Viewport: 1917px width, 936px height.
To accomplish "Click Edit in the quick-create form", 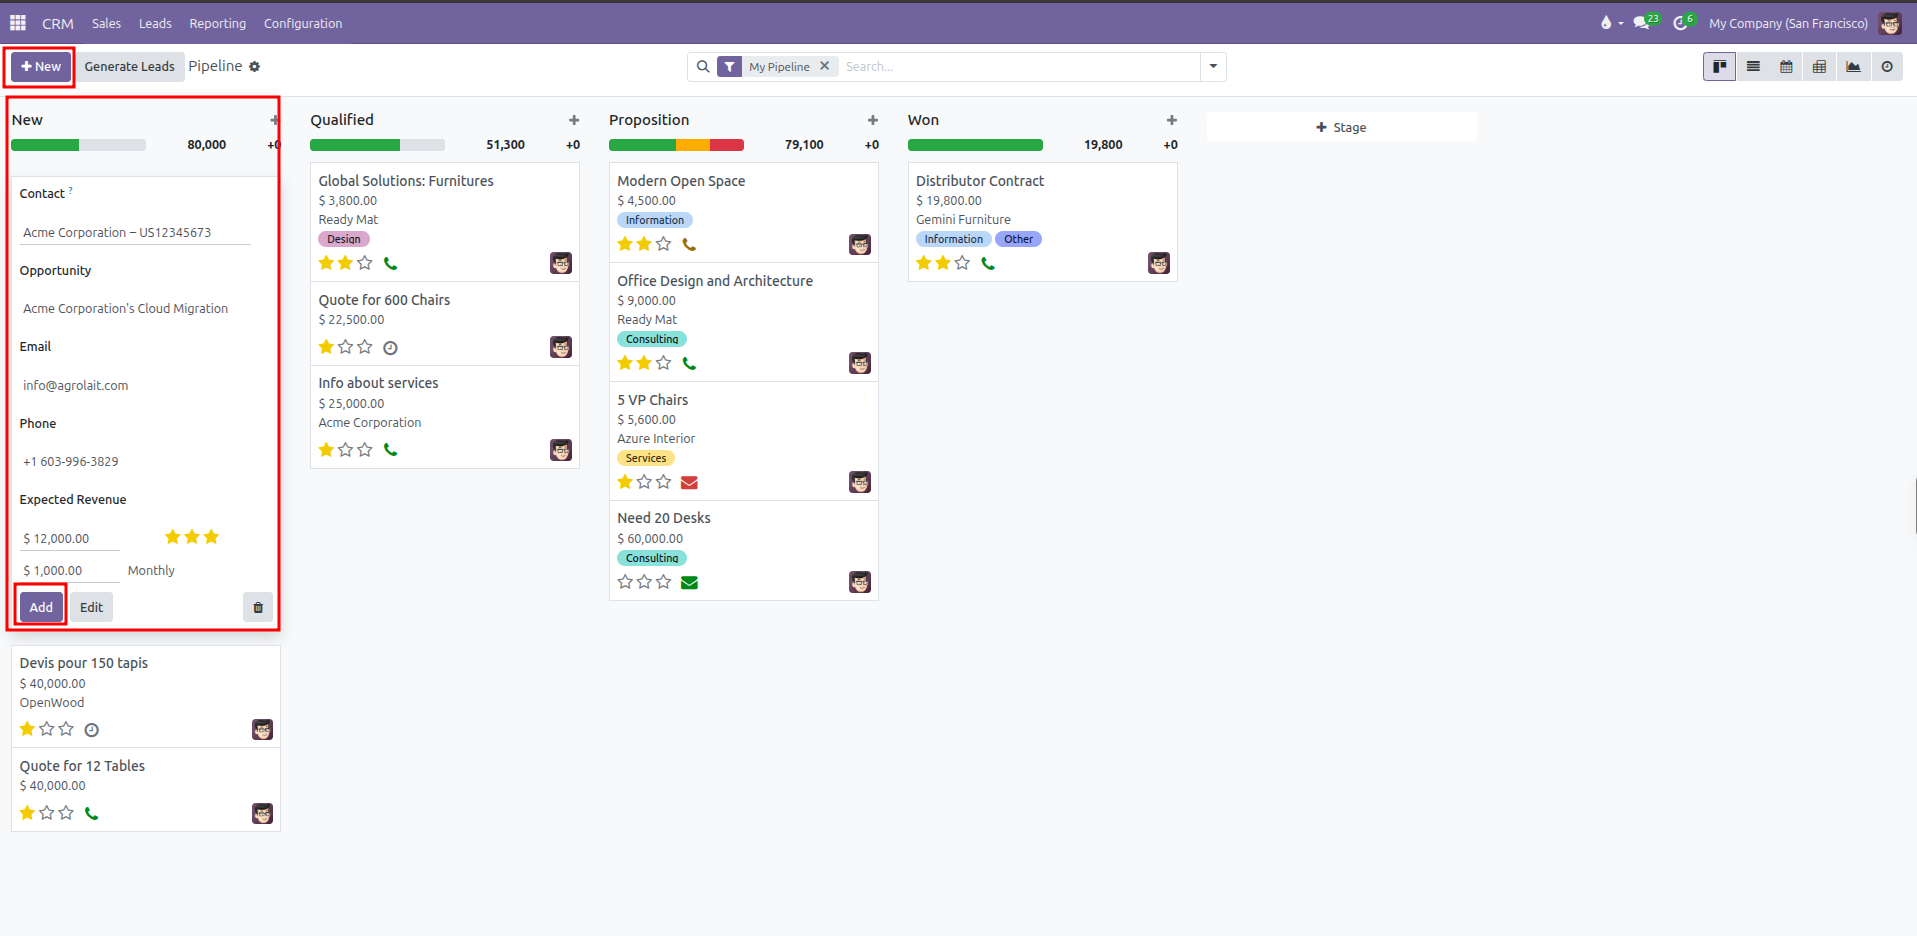I will [x=91, y=607].
